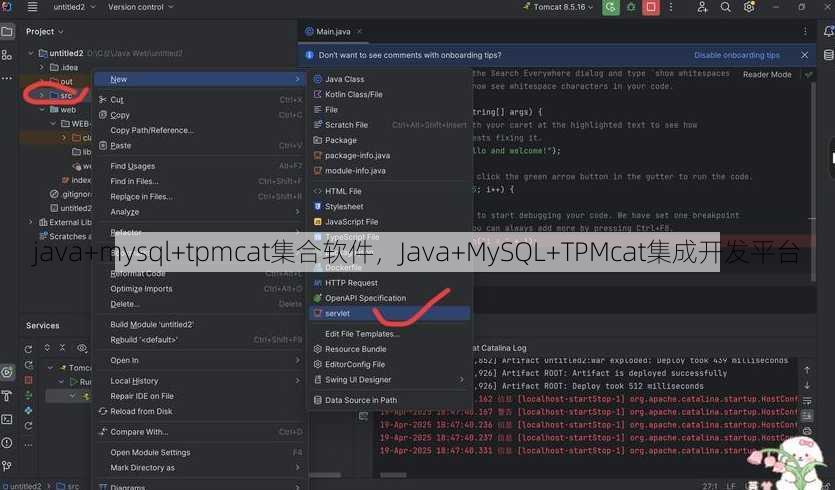
Task: Toggle soft-wrap icon in log panel
Action: [807, 400]
